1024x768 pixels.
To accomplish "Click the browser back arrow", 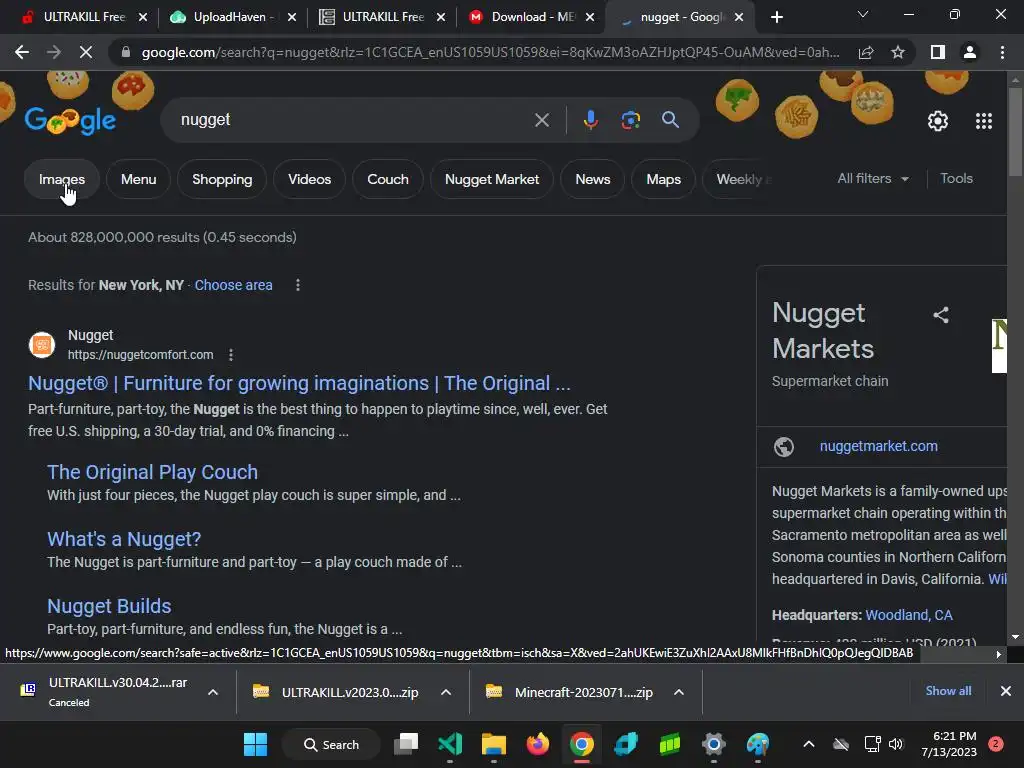I will (22, 52).
